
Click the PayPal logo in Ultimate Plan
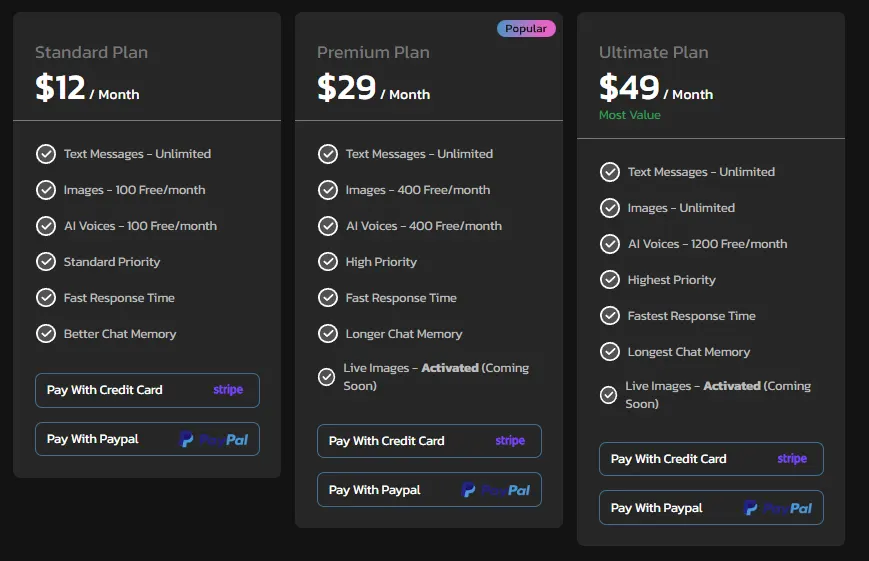coord(778,508)
